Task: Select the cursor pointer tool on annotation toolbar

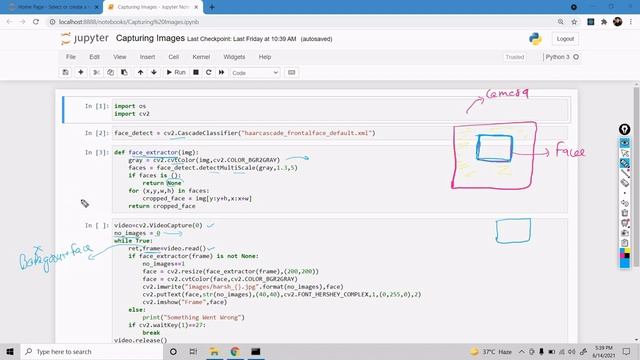Action: click(624, 153)
